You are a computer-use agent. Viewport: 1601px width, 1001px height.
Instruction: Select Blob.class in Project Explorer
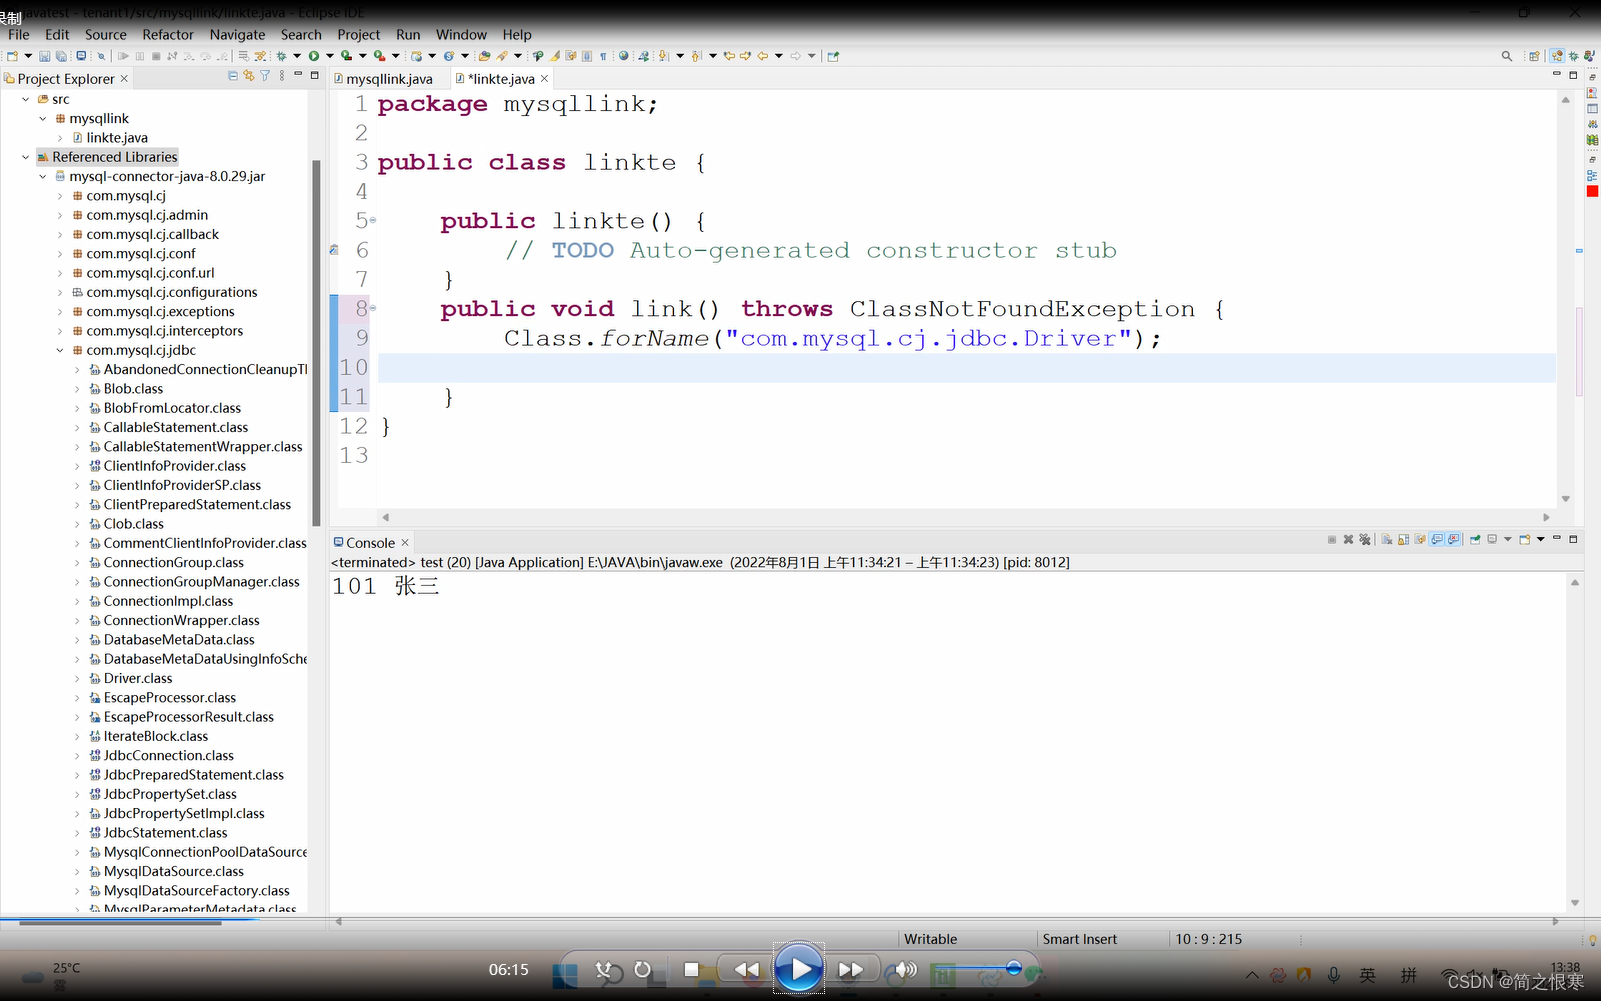(133, 388)
